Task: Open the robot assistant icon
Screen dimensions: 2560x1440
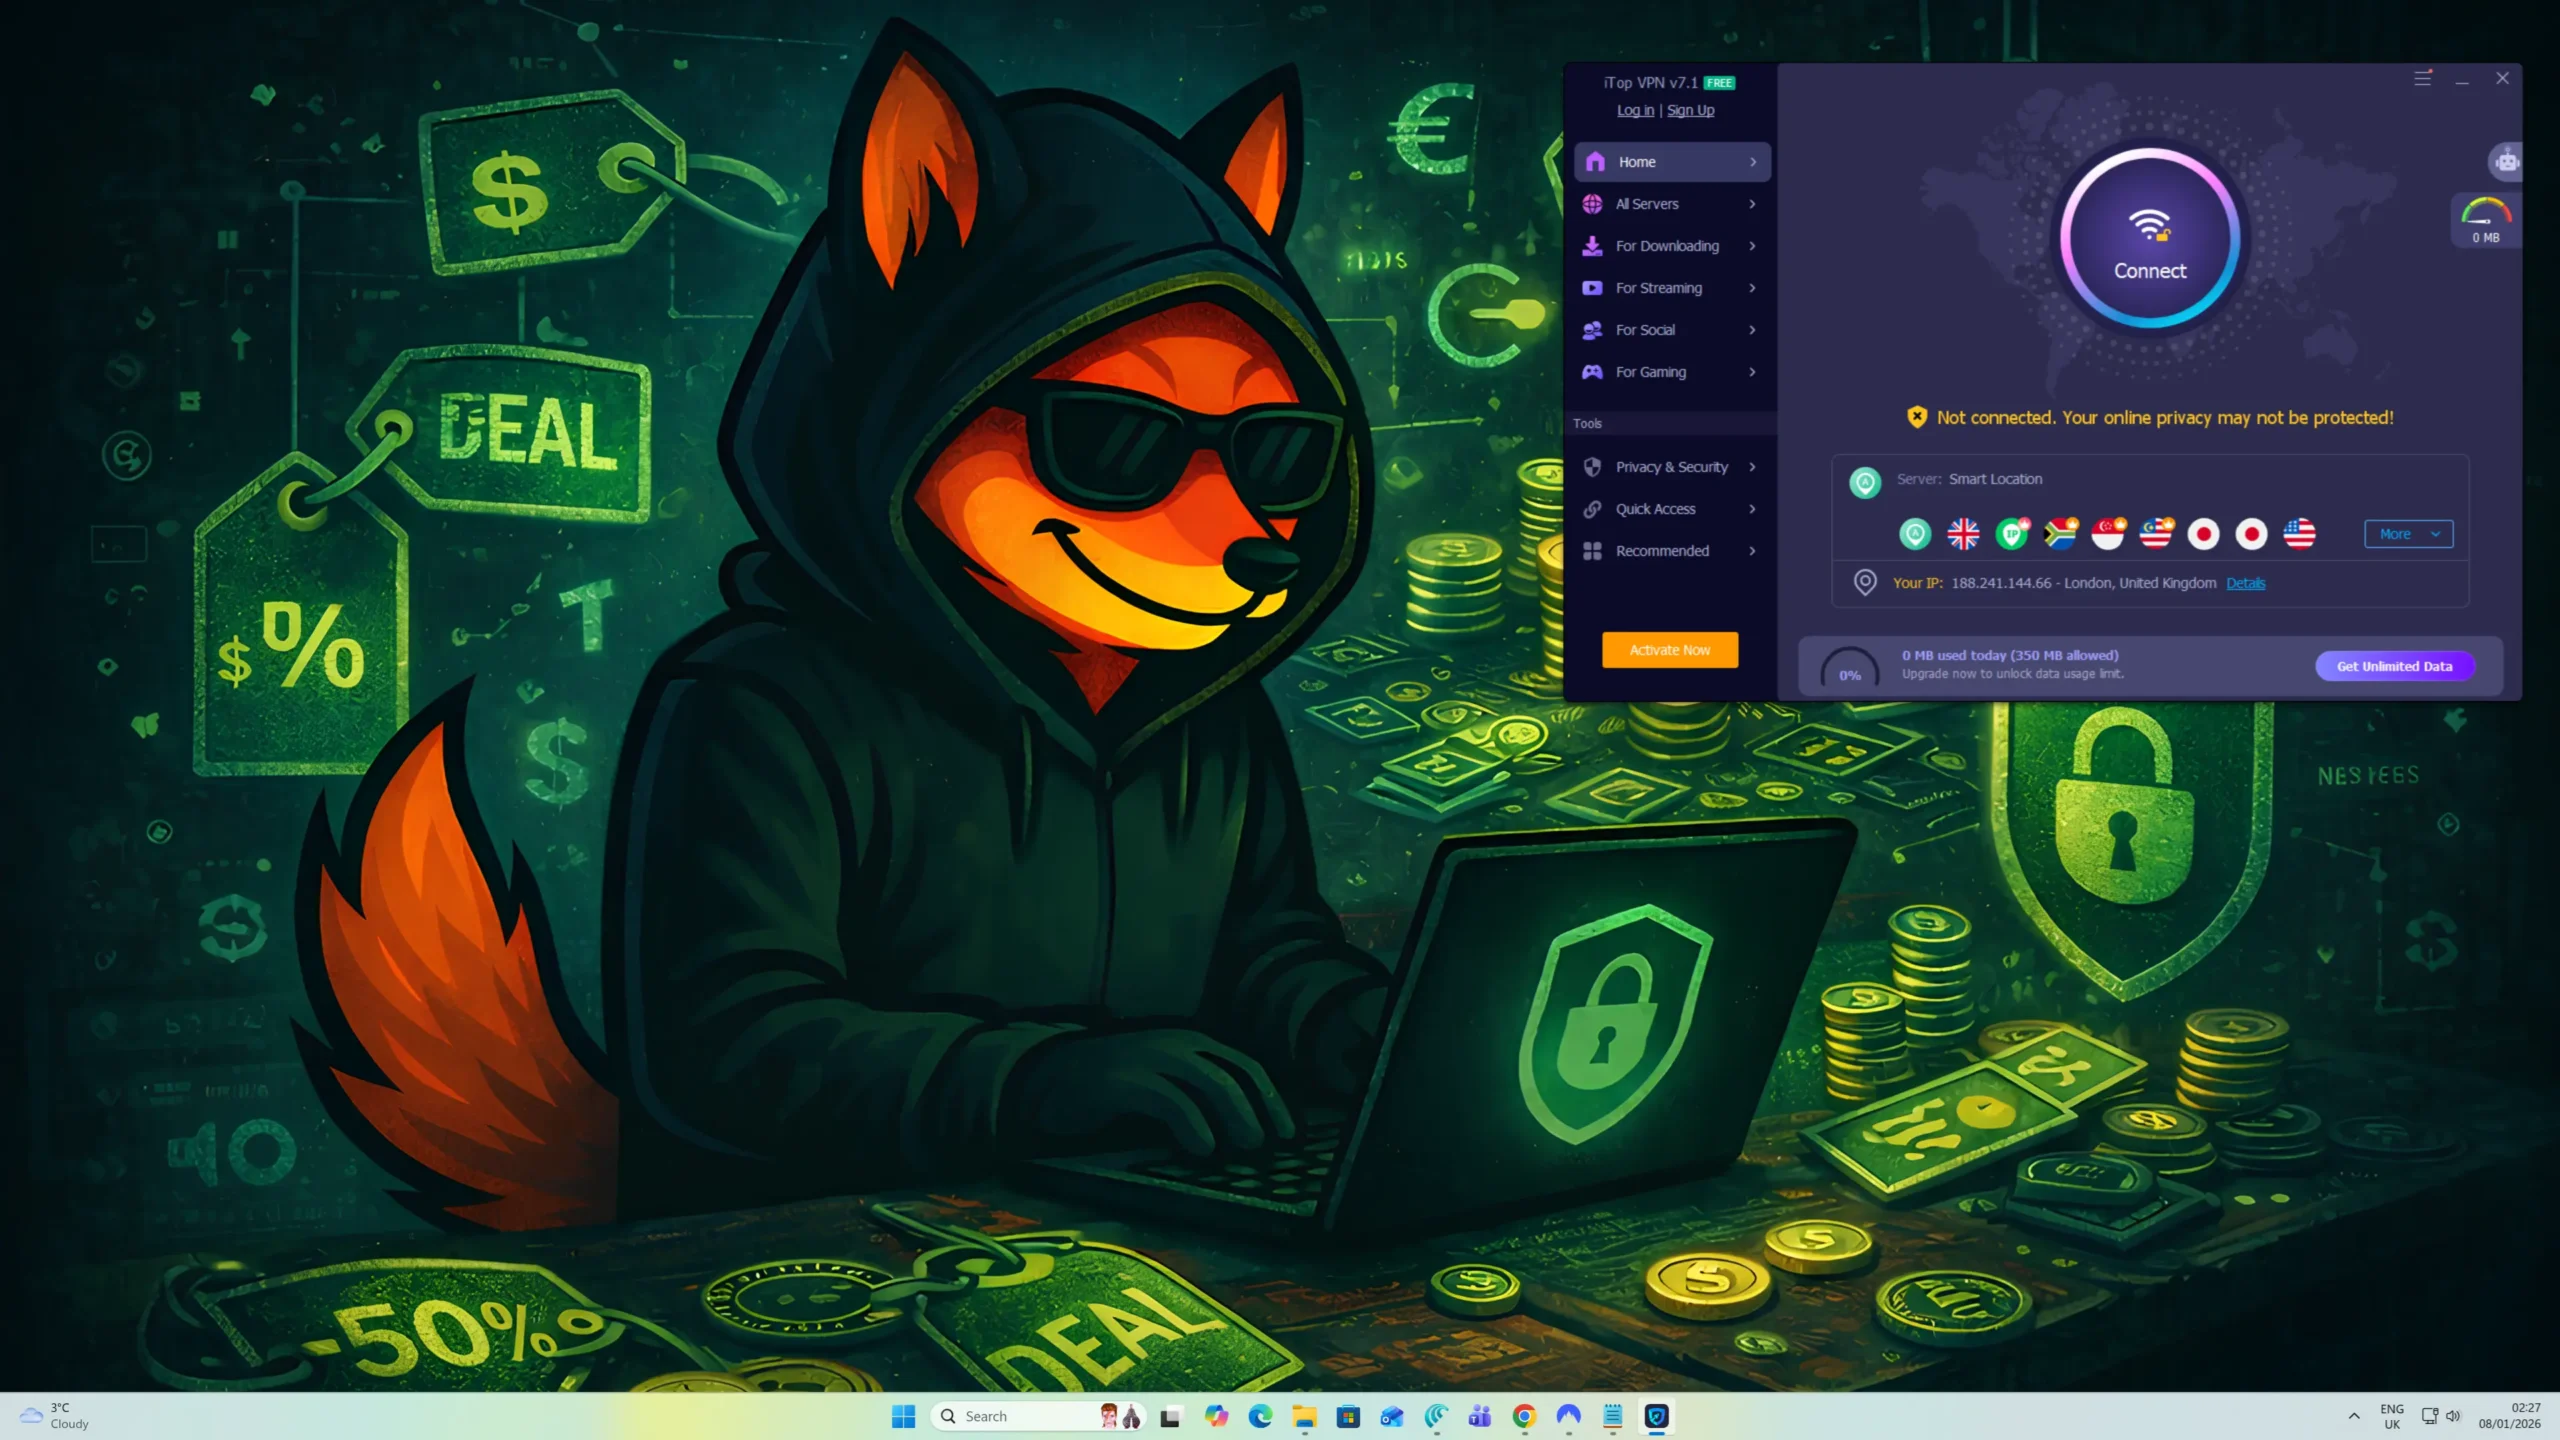Action: pyautogui.click(x=2506, y=161)
